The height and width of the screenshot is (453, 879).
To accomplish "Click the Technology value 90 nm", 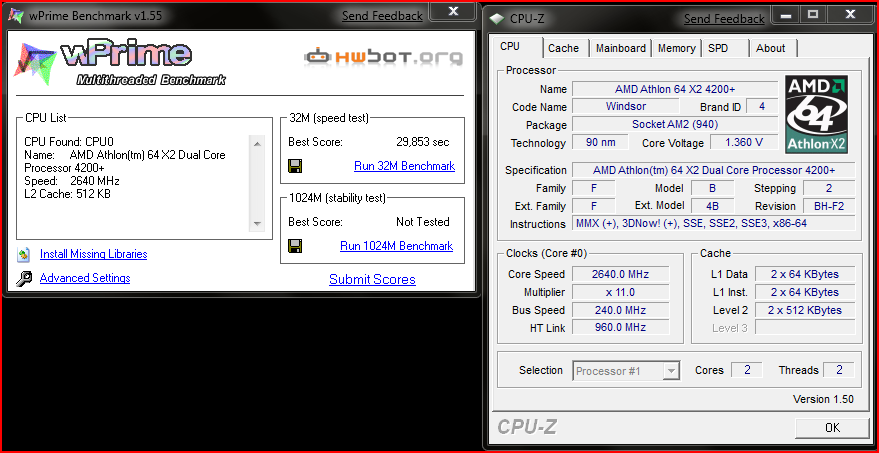I will (600, 142).
